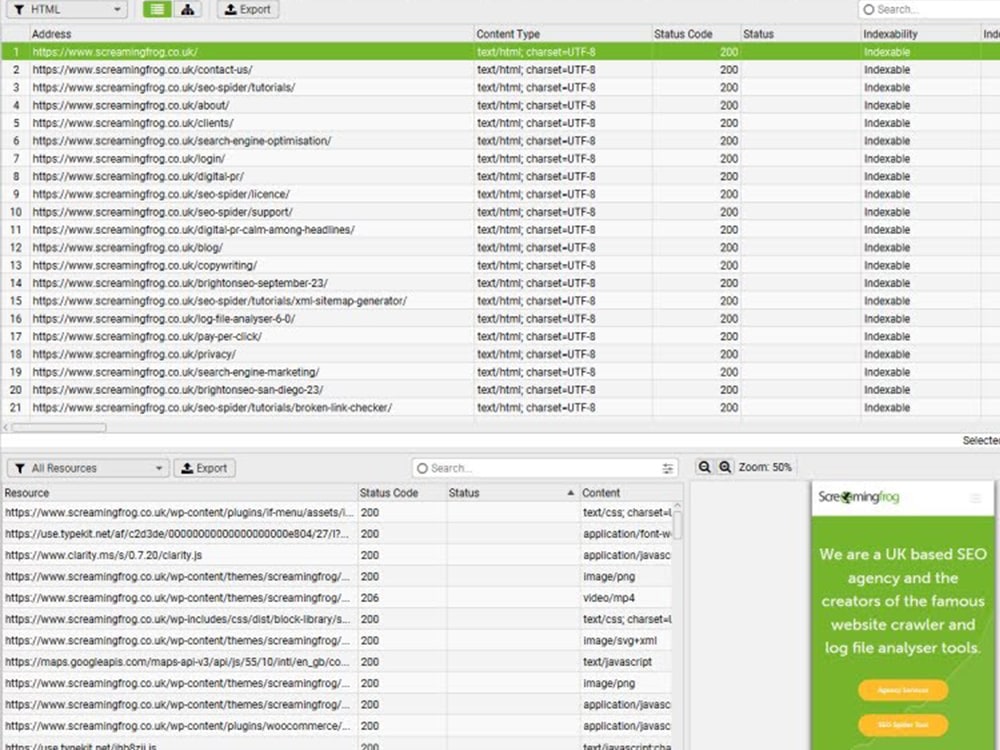Click horizontal scrollbar under top table
This screenshot has height=750, width=1000.
pos(59,427)
